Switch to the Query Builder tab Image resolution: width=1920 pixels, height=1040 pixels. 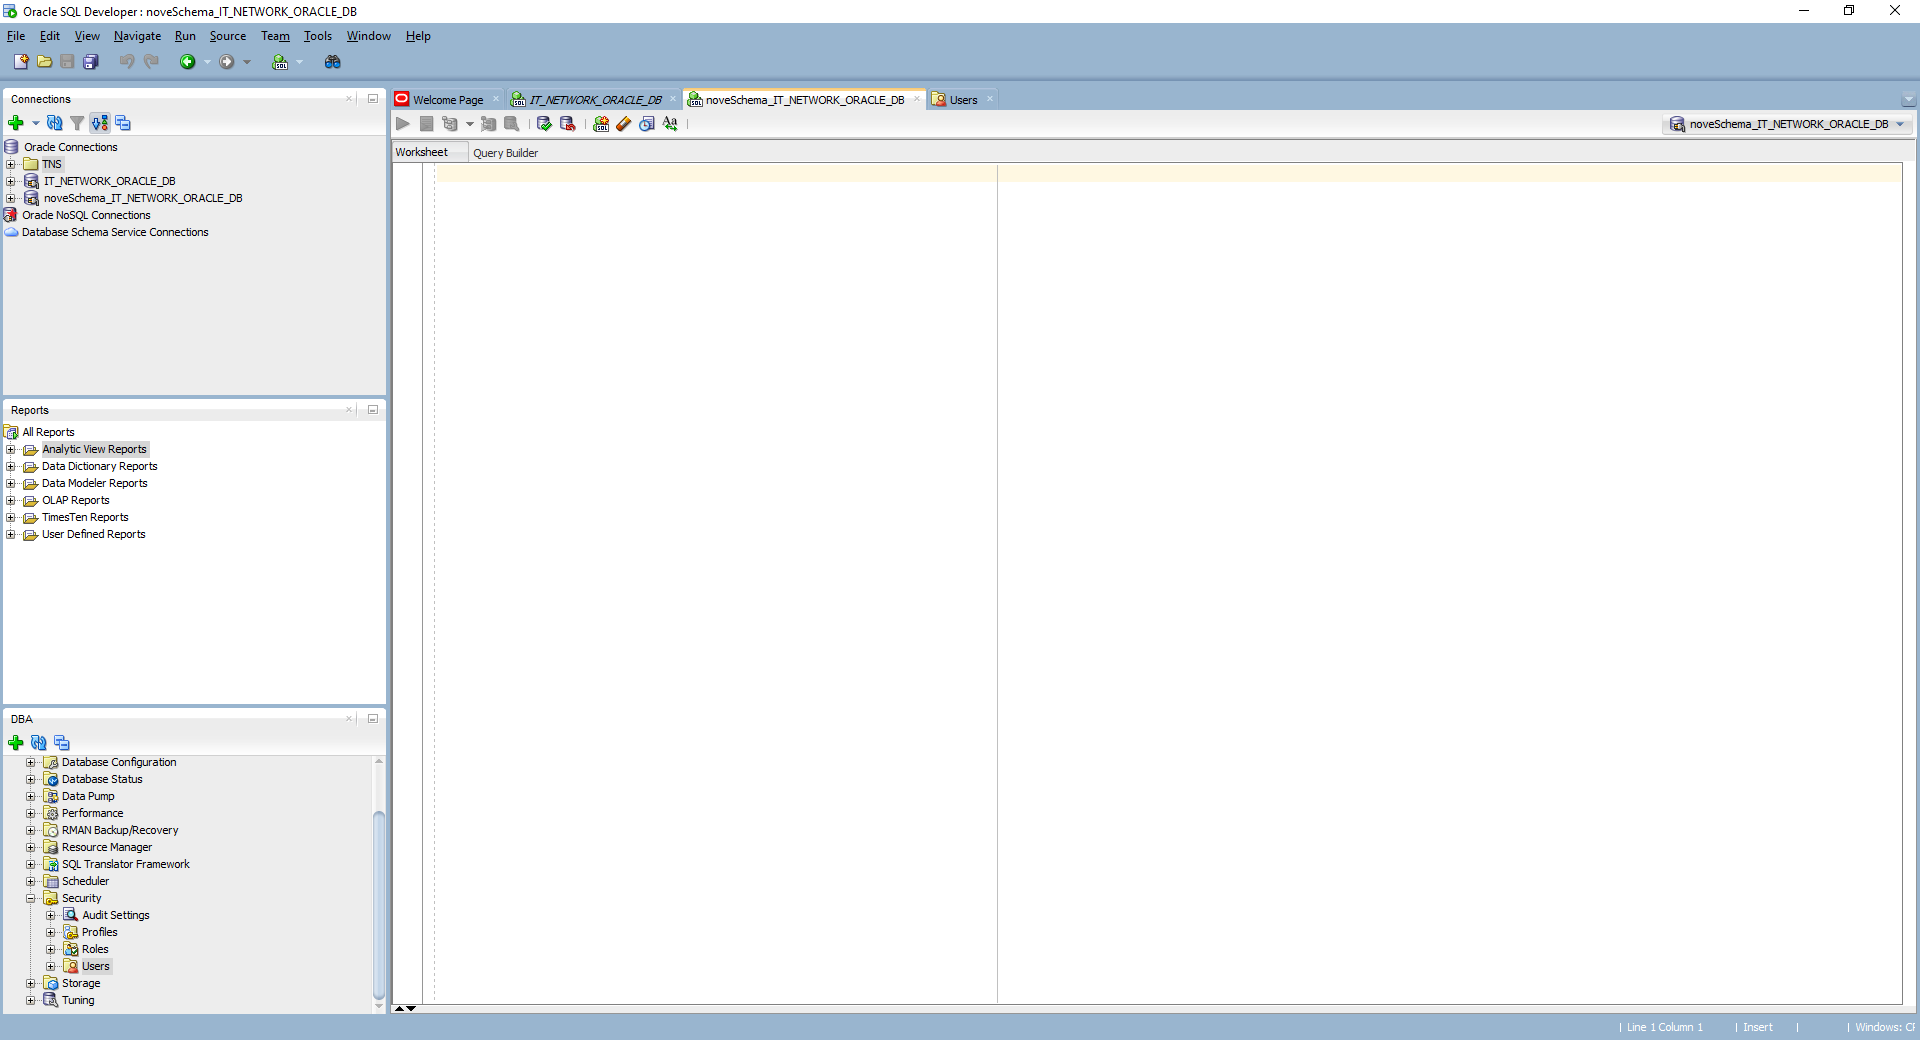click(505, 153)
